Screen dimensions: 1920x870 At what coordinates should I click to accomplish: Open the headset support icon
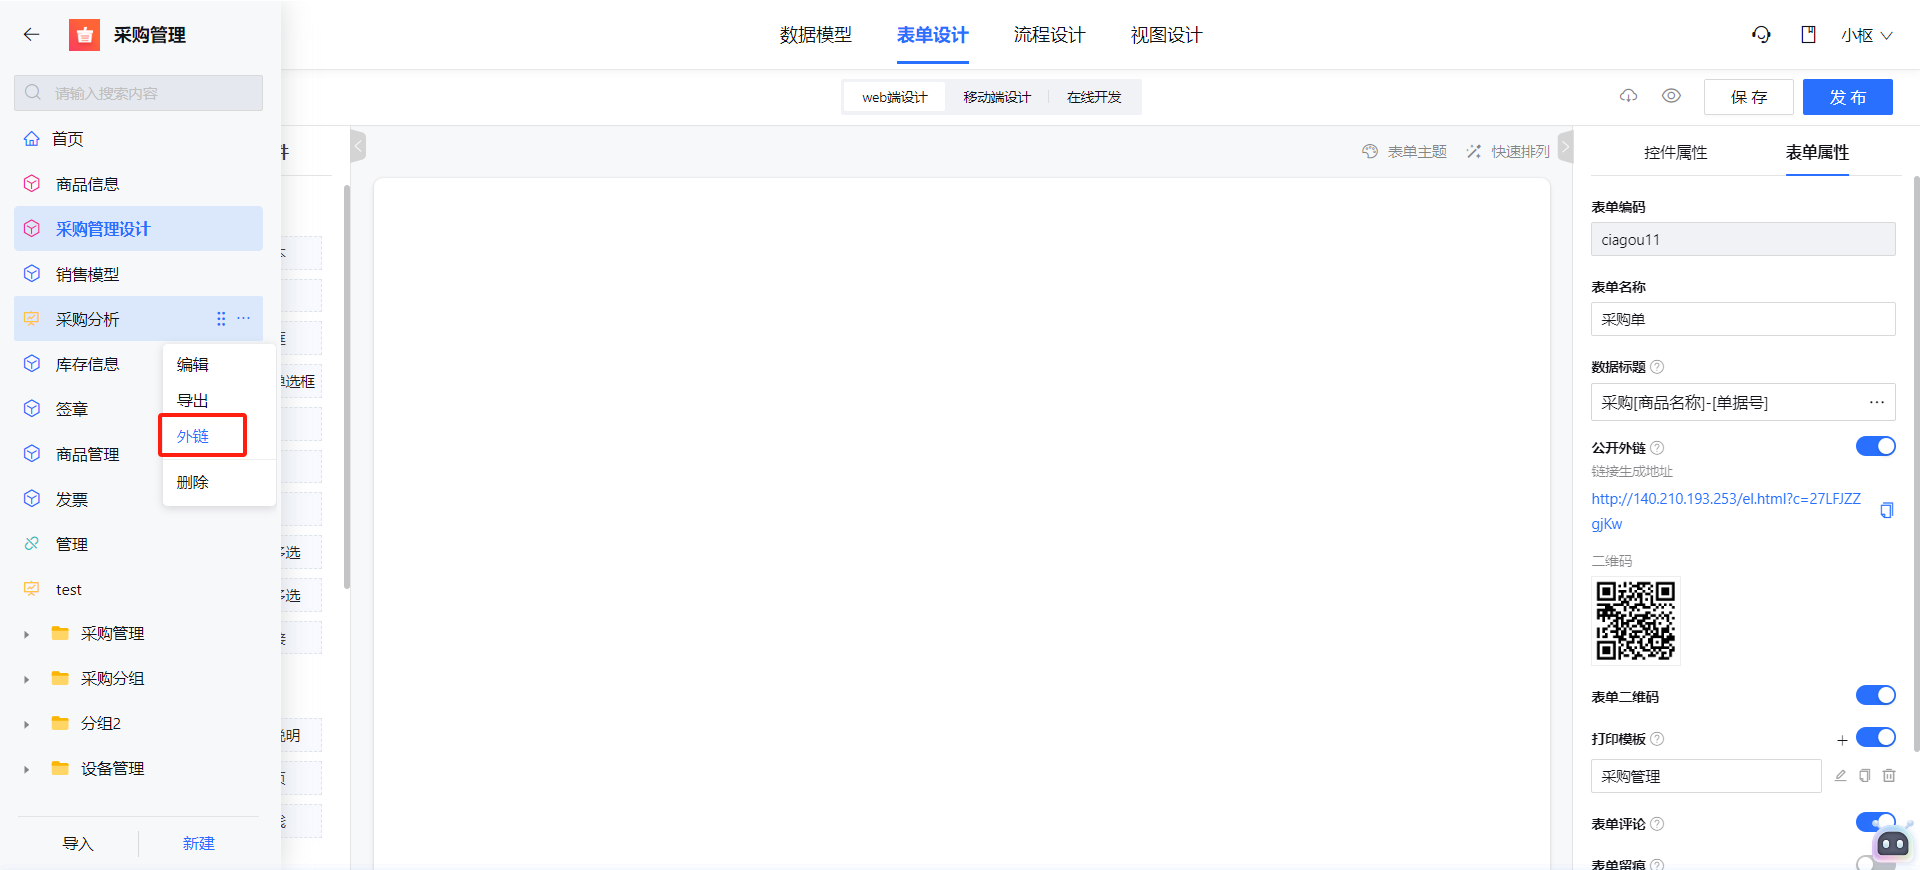coord(1761,35)
